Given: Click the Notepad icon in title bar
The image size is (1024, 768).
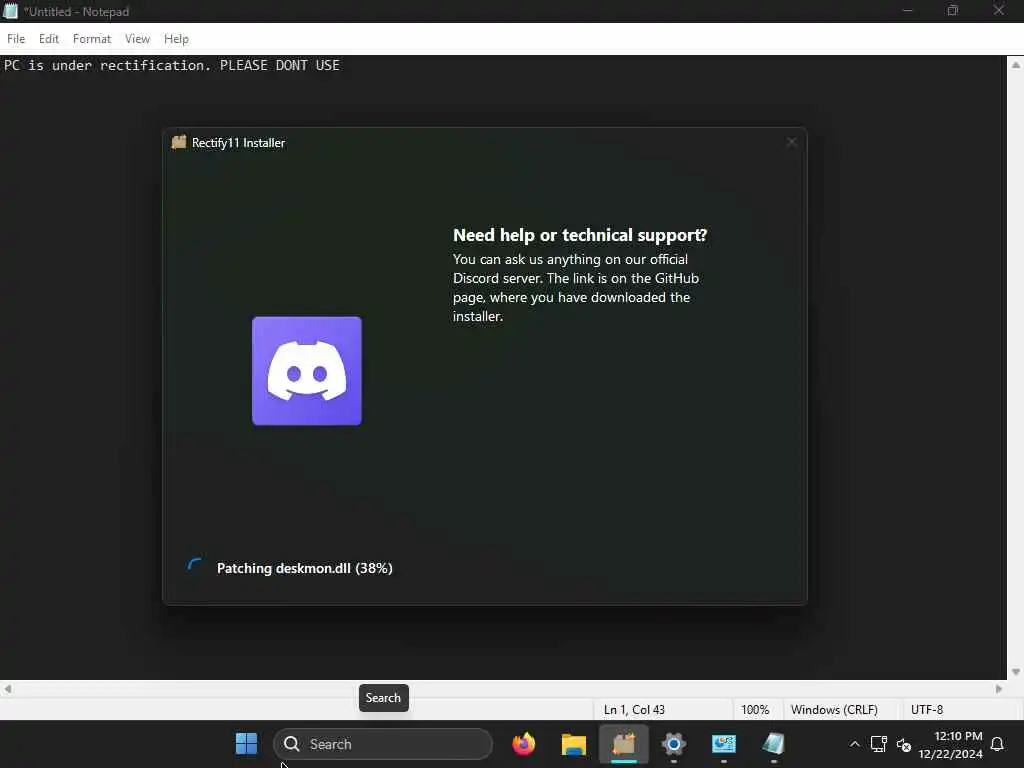Looking at the screenshot, I should (x=10, y=11).
